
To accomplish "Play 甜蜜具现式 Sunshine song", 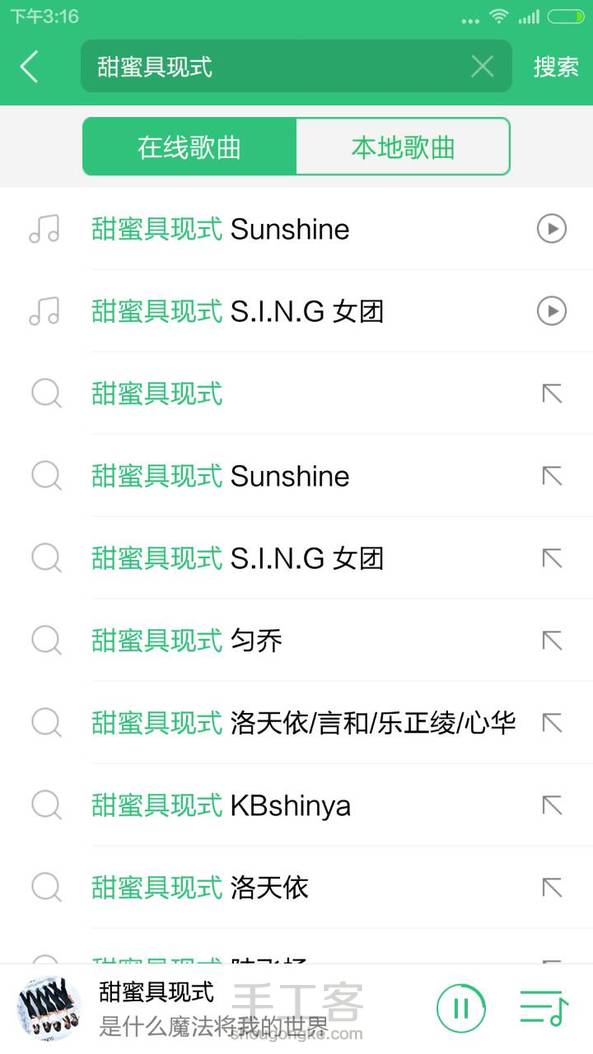I will coord(551,229).
